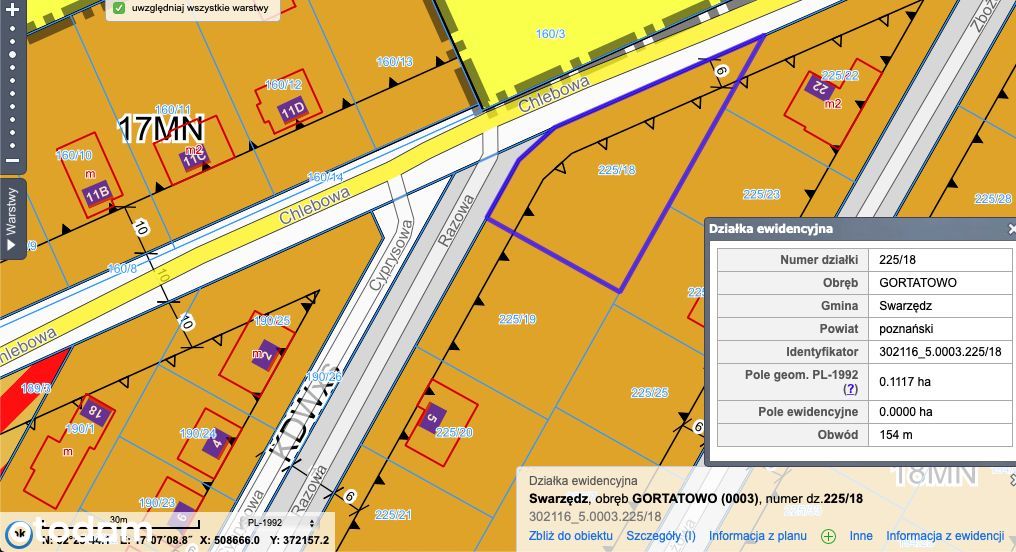Select building marker 11C on map
This screenshot has width=1016, height=552.
point(194,159)
